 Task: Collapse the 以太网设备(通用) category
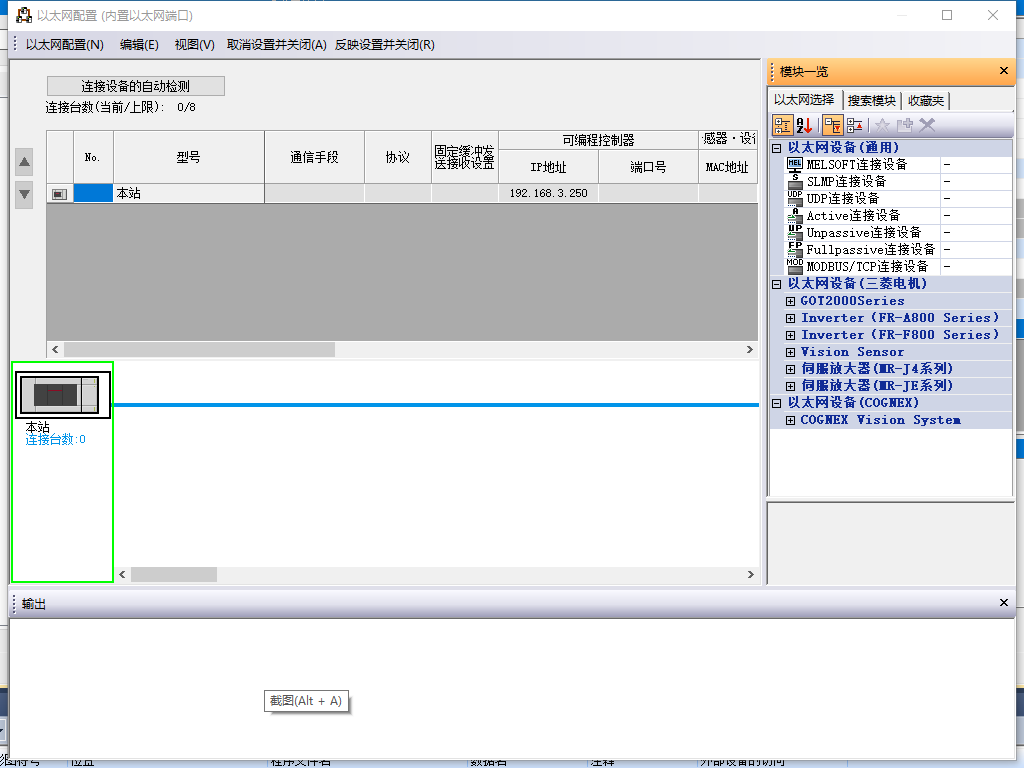click(x=777, y=148)
